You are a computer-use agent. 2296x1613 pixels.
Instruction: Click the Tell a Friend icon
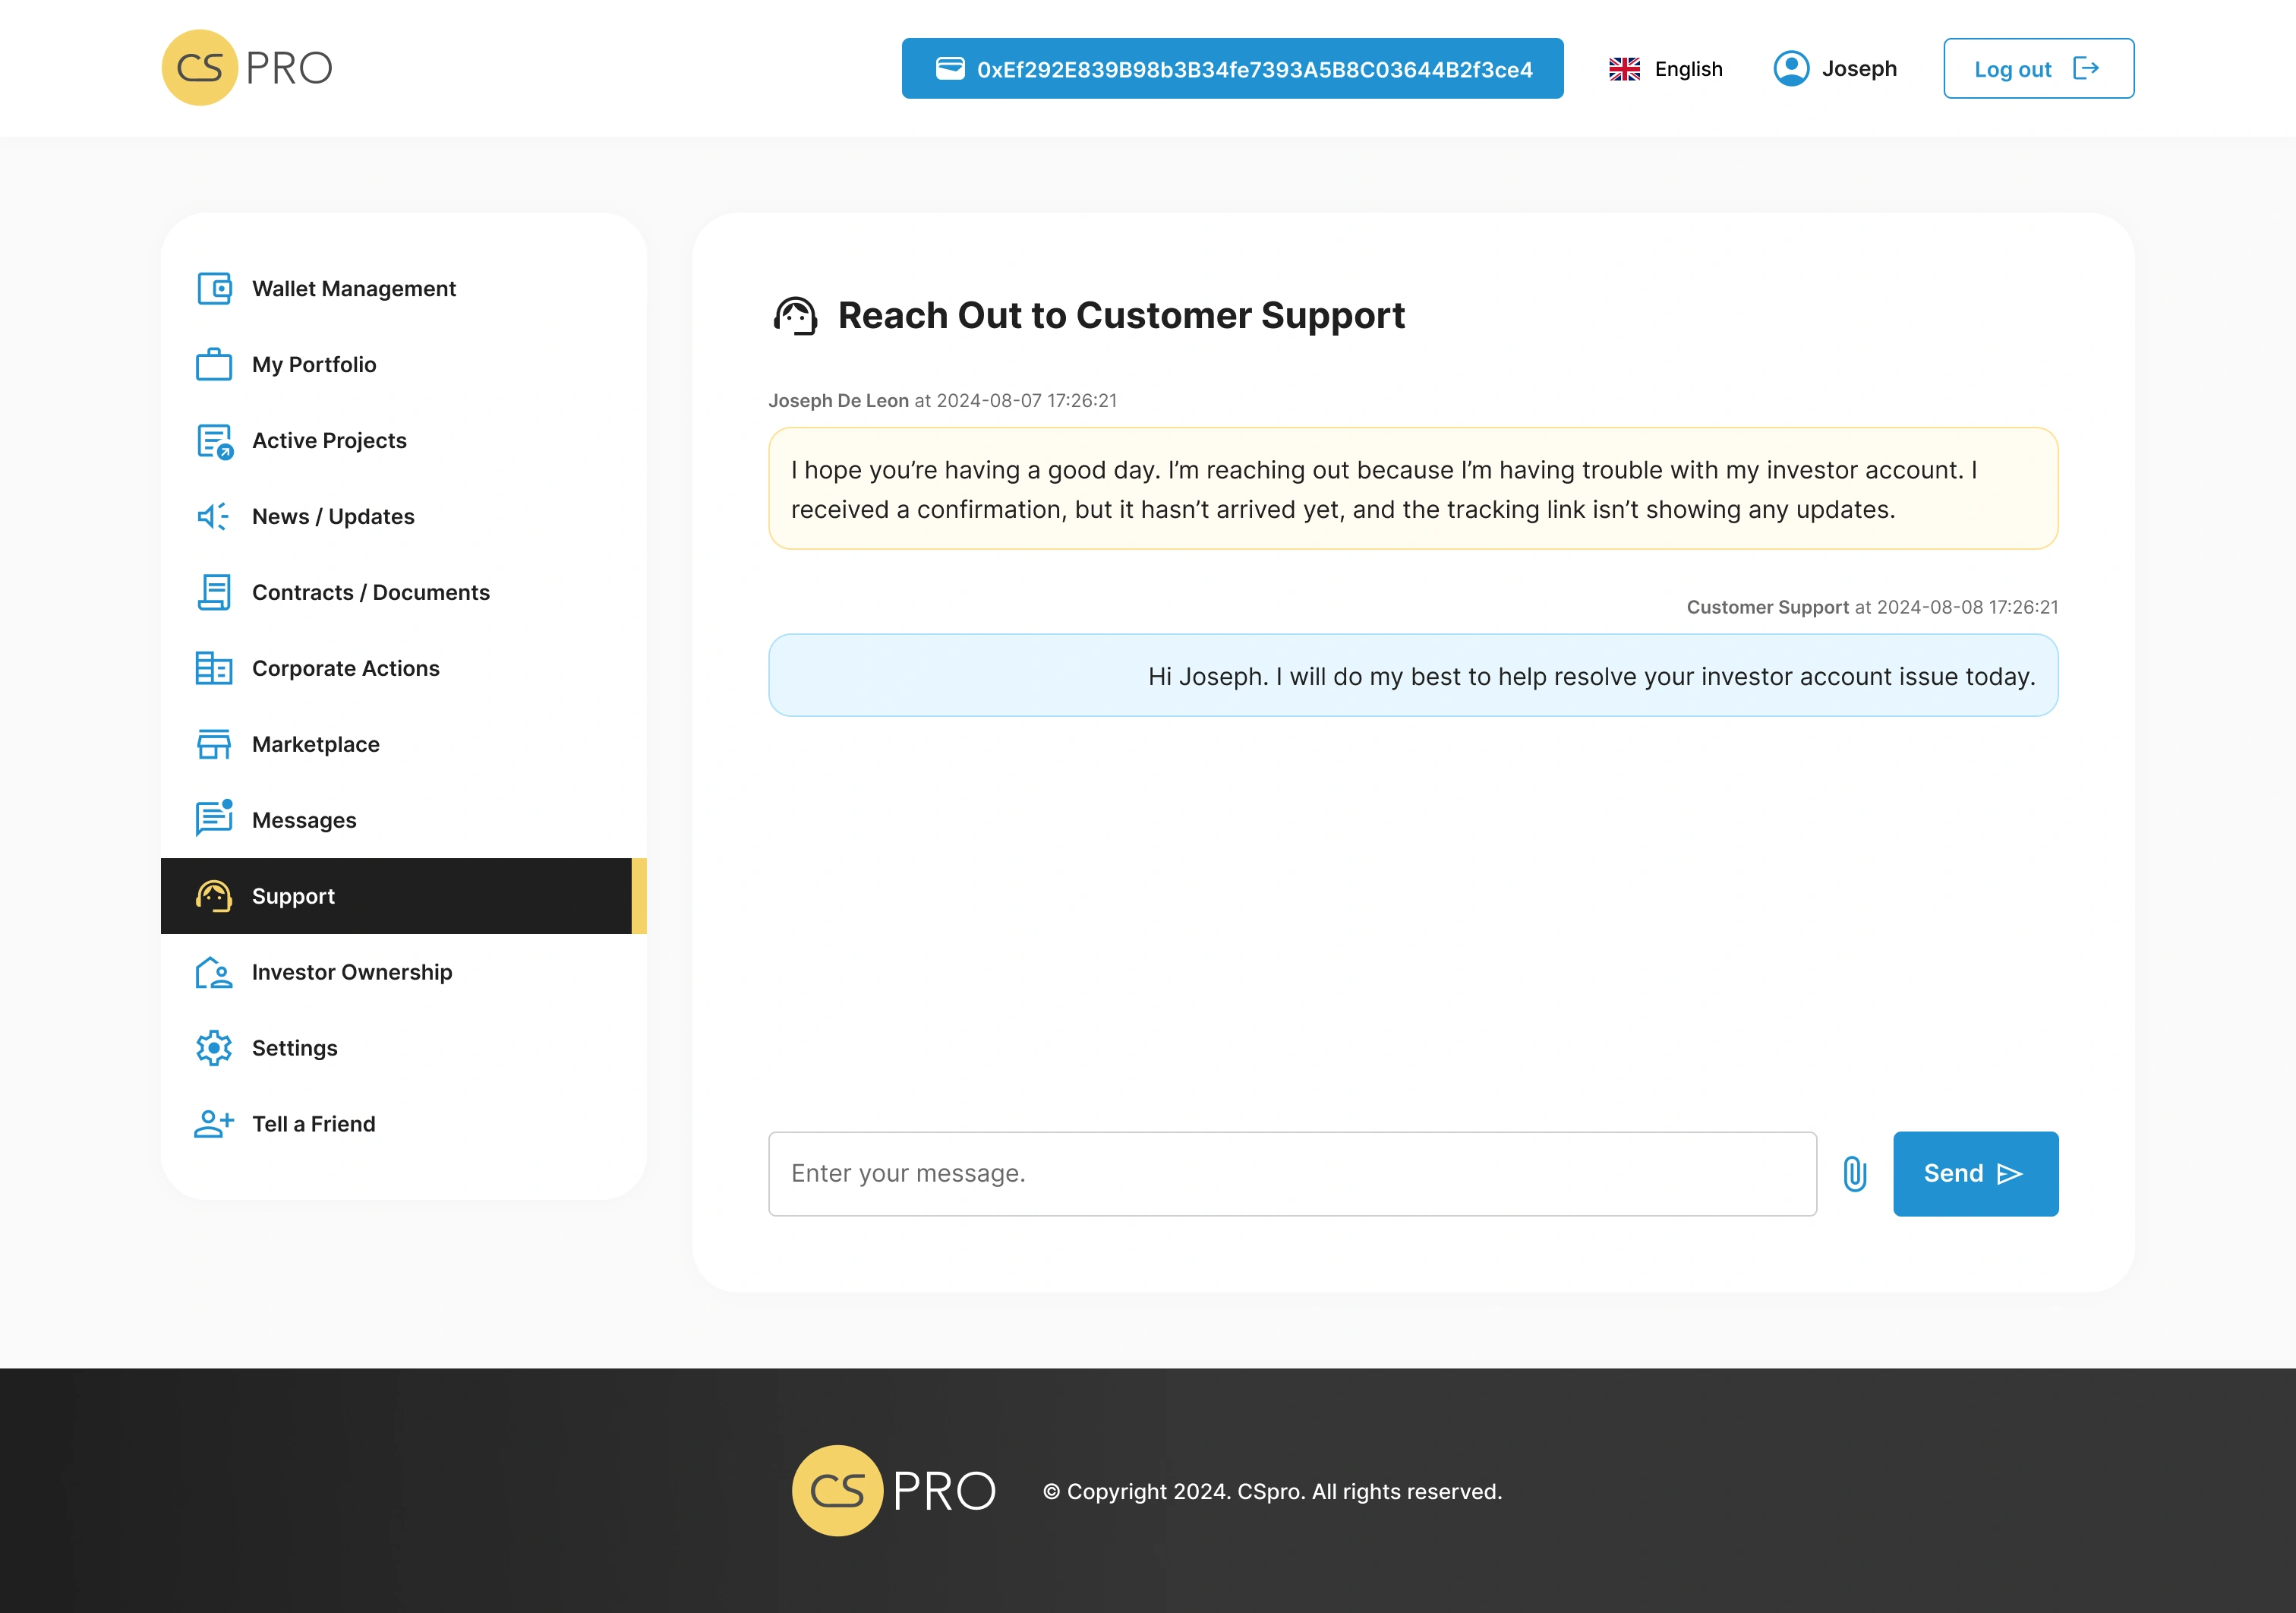[214, 1124]
